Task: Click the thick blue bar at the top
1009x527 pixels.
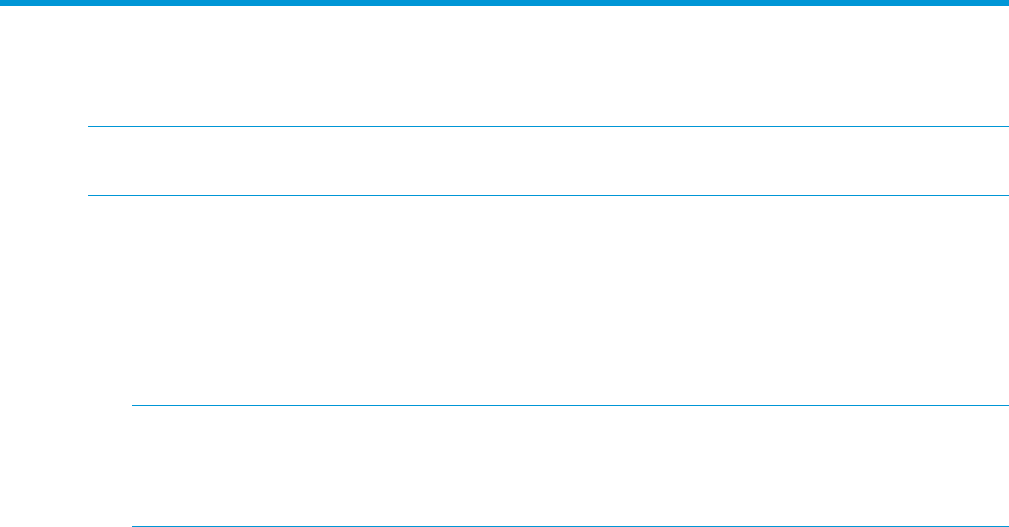Action: (x=504, y=3)
